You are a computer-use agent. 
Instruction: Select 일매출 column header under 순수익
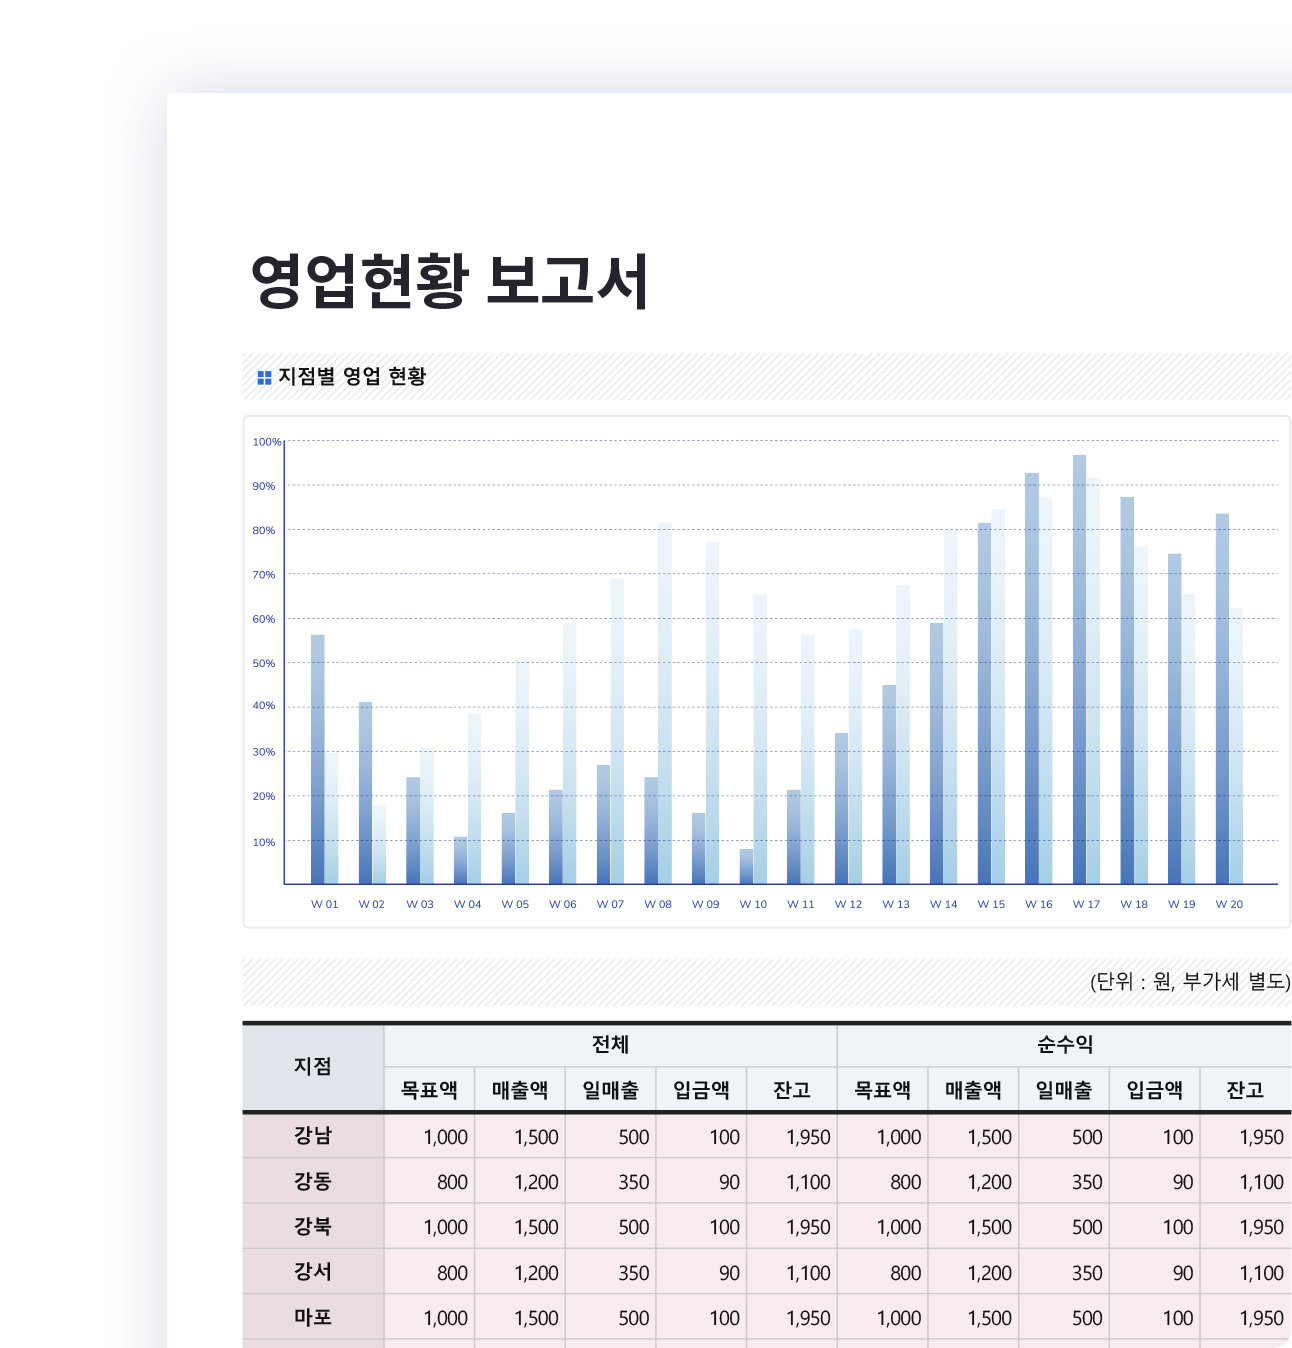pyautogui.click(x=1064, y=1089)
